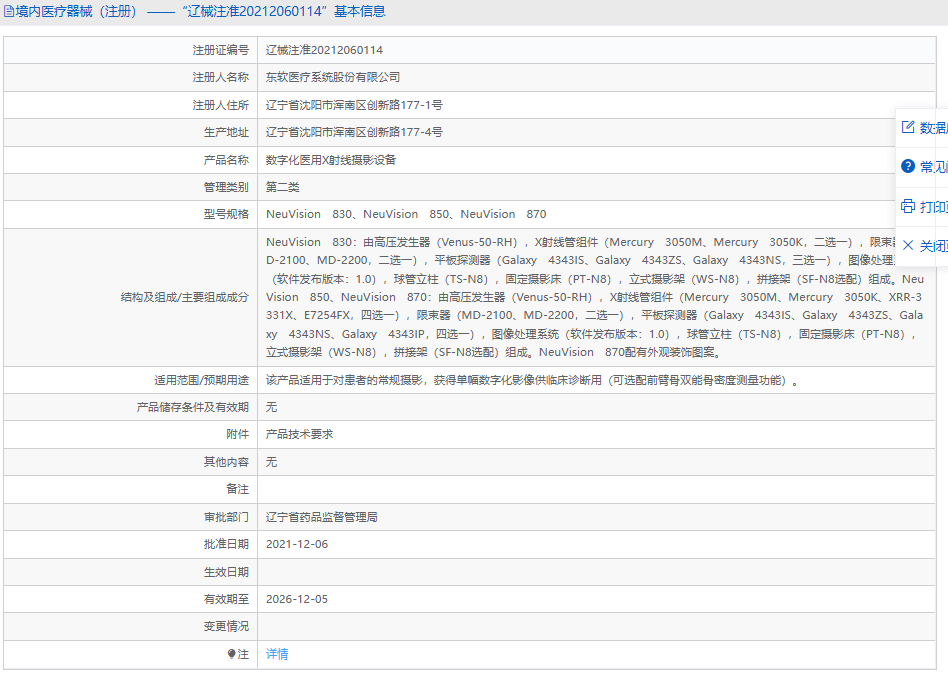Click the page title 境内医疗器械（注册）
948x675 pixels.
point(75,12)
